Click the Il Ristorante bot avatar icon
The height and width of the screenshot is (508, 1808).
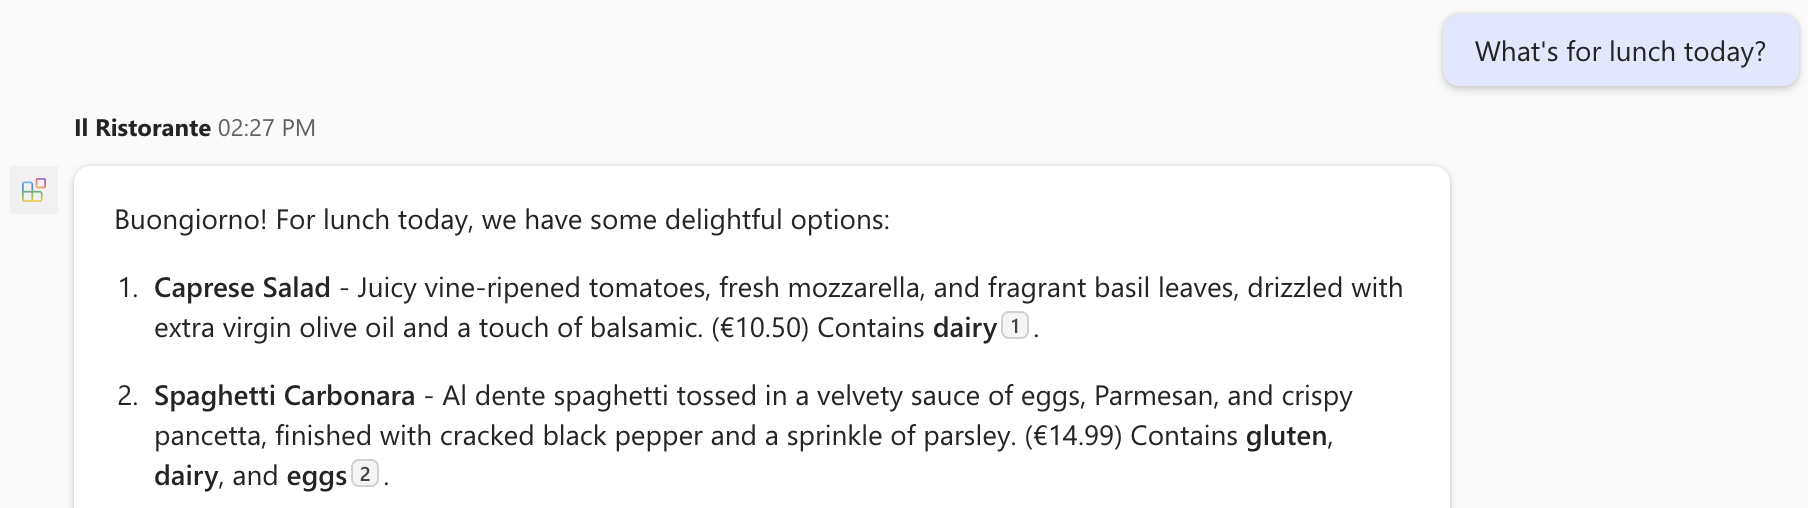click(x=34, y=190)
